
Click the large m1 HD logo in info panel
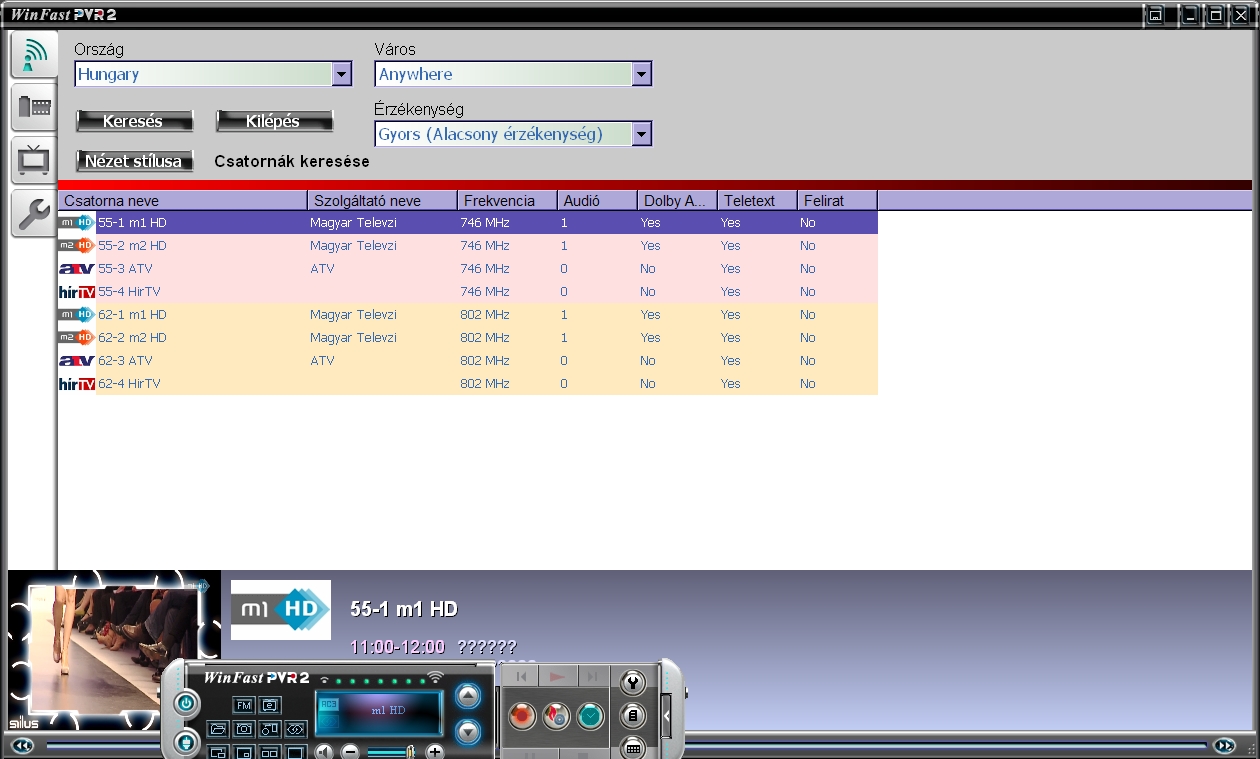[281, 610]
